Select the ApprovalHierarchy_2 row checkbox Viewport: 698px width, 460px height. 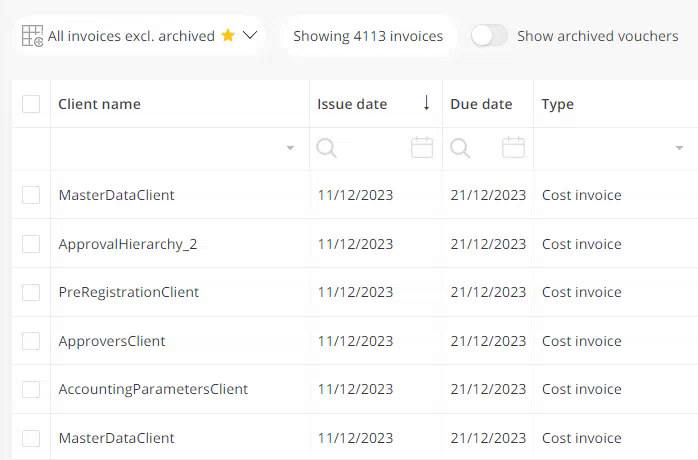pos(31,244)
